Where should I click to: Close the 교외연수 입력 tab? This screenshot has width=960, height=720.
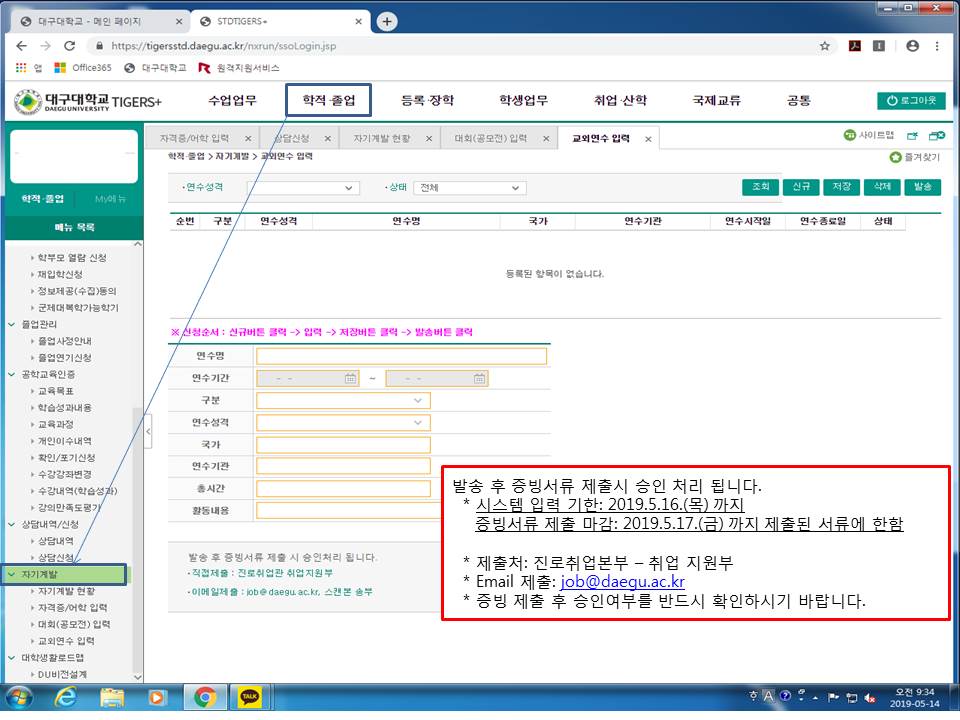[648, 139]
